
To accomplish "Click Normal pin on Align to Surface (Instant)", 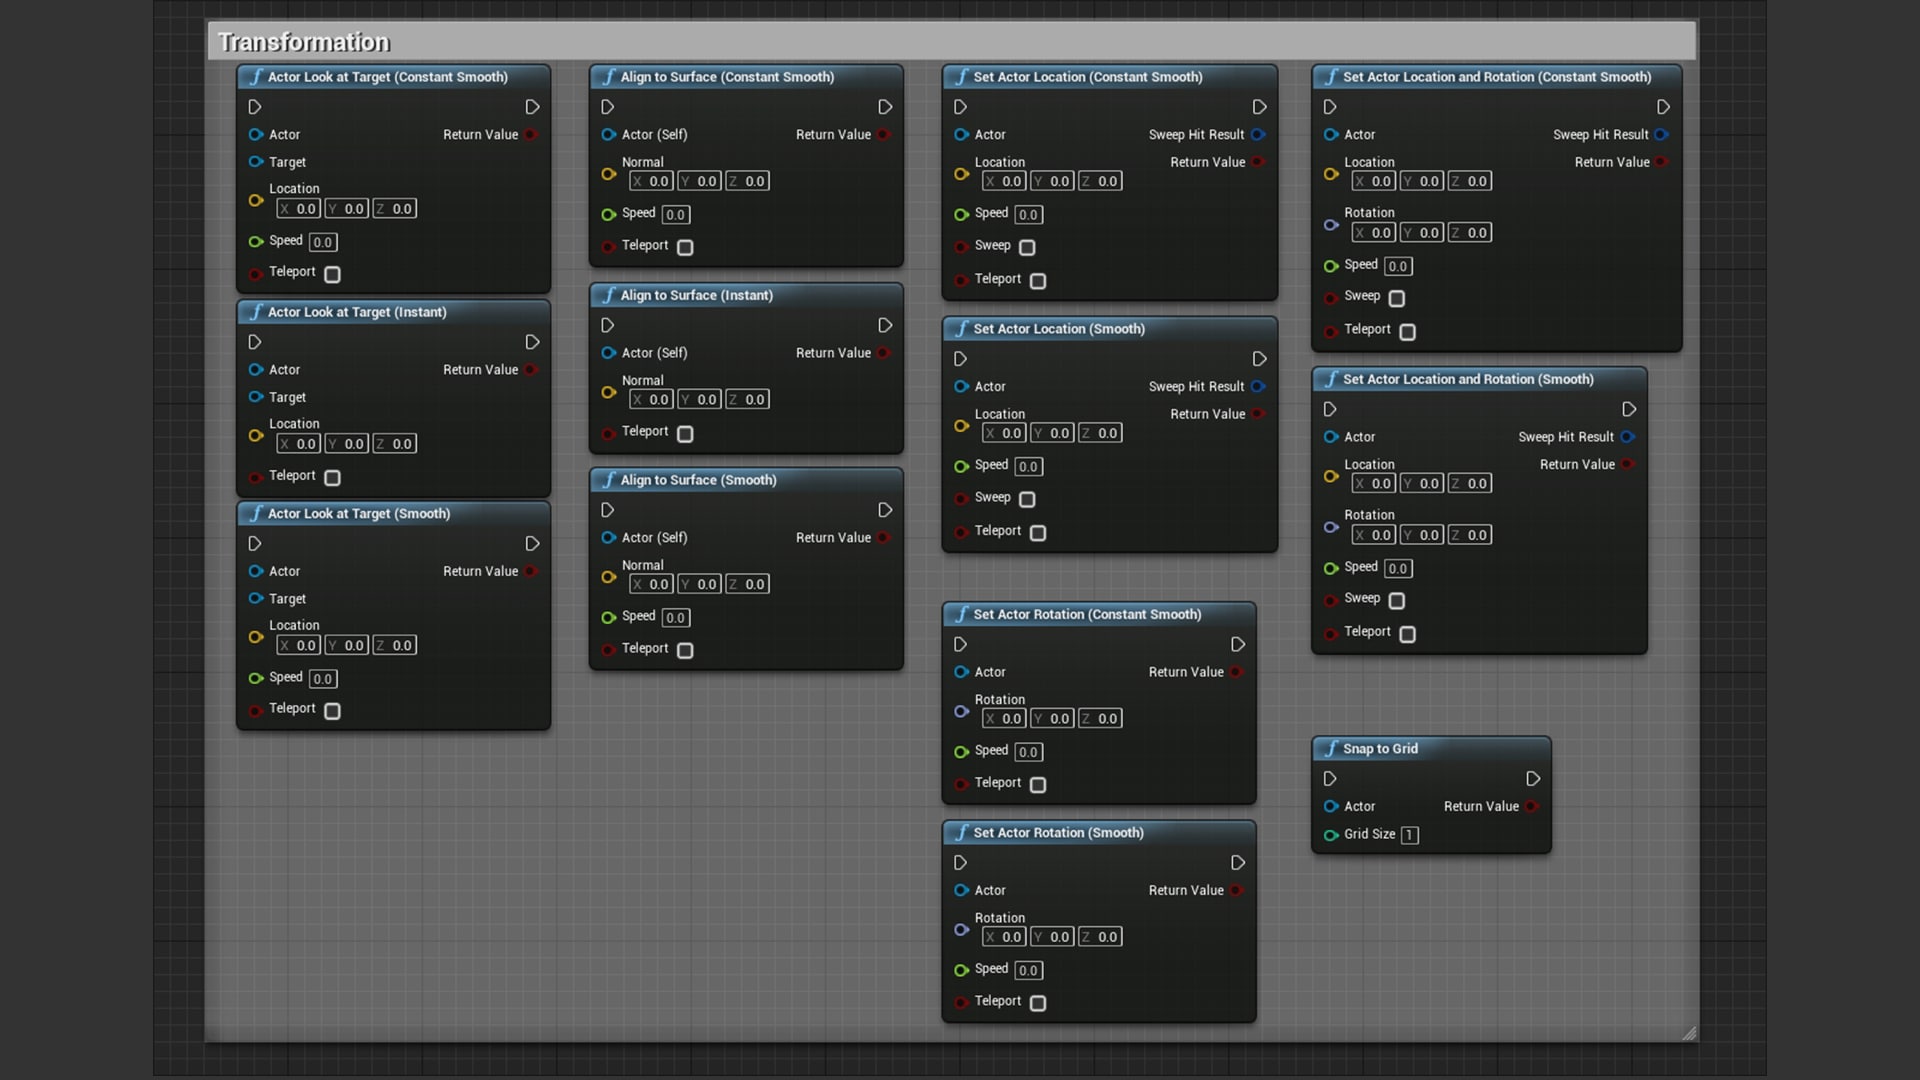I will (608, 393).
